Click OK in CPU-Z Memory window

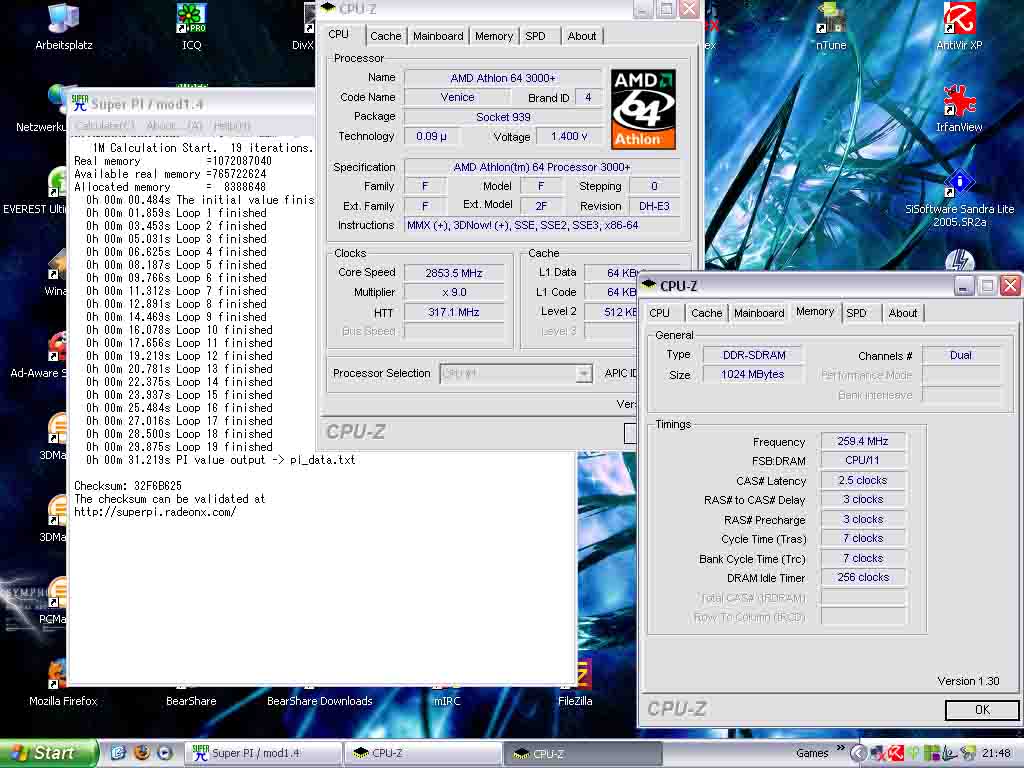(982, 710)
